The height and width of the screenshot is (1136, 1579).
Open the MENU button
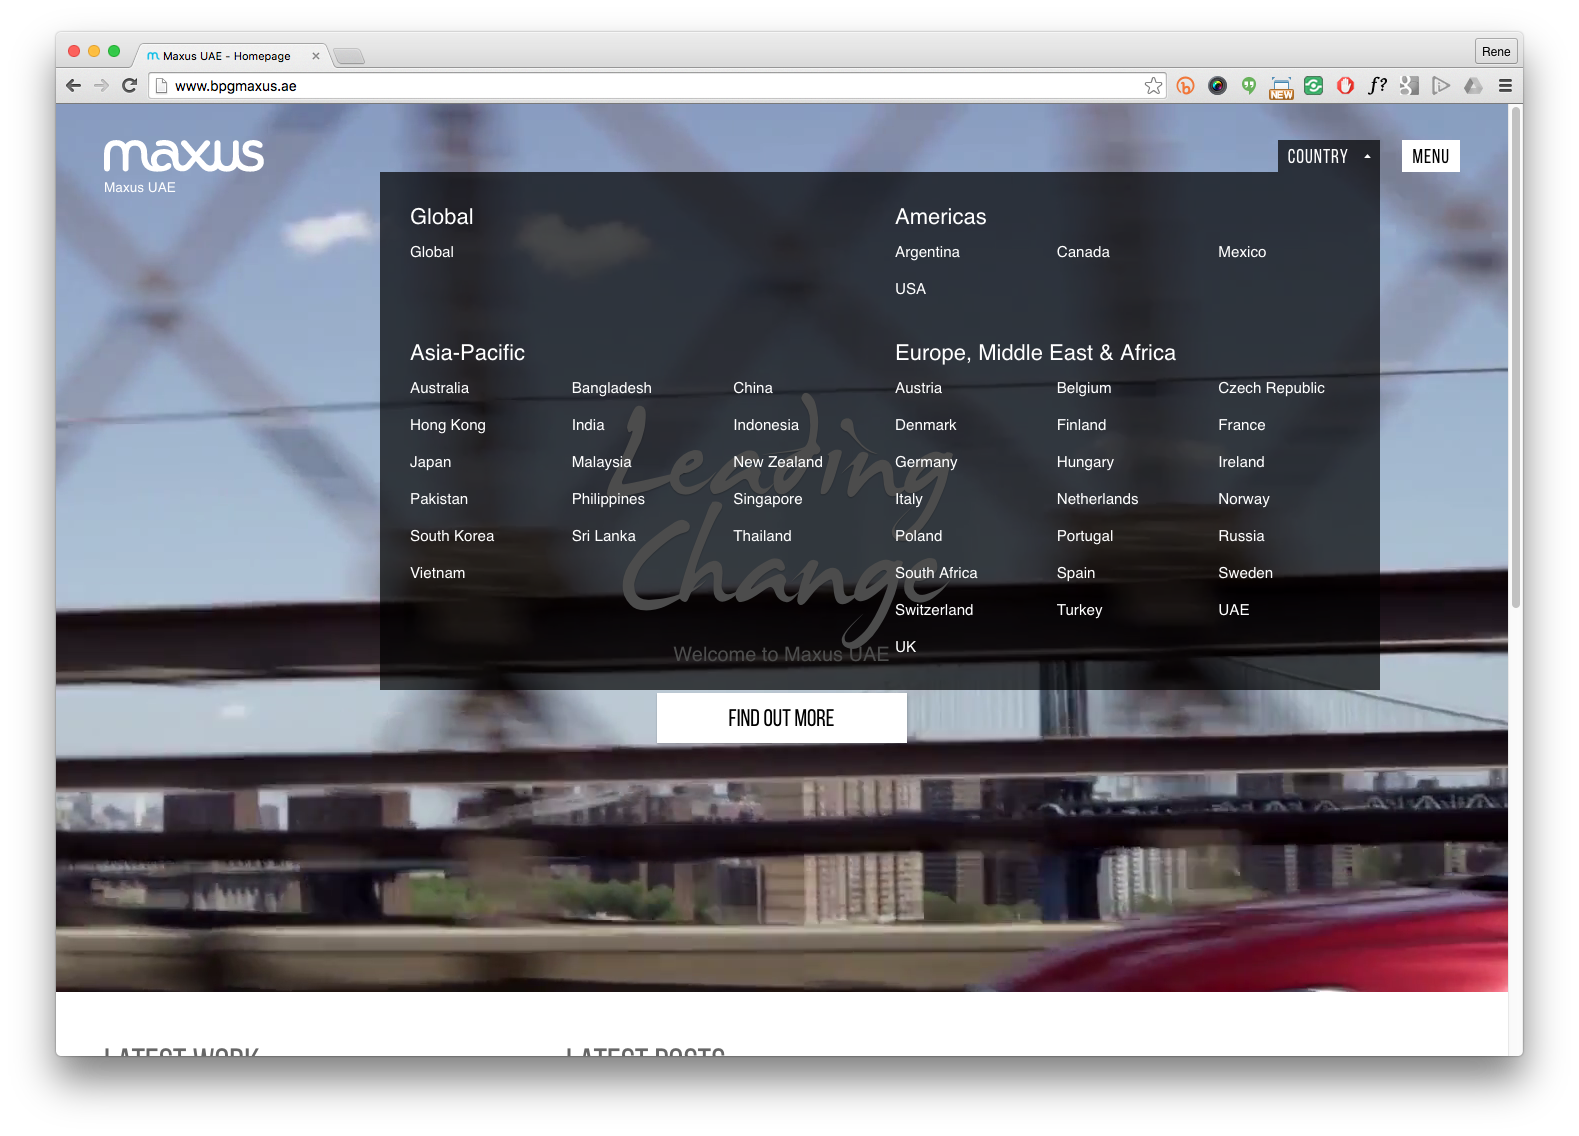pos(1431,156)
